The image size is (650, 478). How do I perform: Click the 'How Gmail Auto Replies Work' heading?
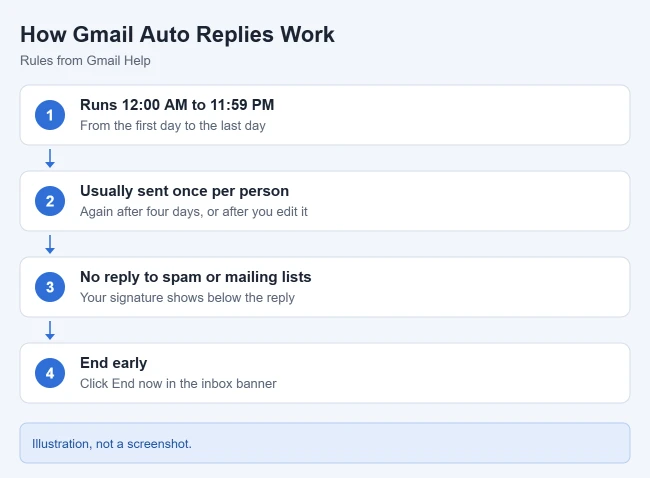pyautogui.click(x=177, y=34)
